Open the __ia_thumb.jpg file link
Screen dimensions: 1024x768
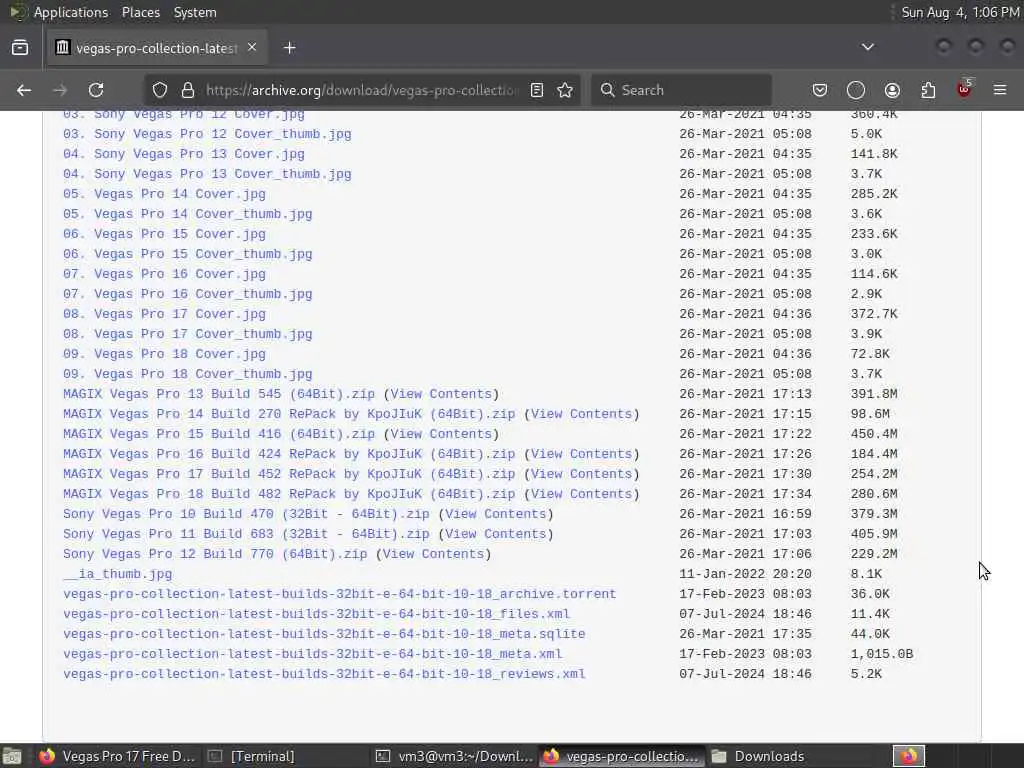point(118,574)
